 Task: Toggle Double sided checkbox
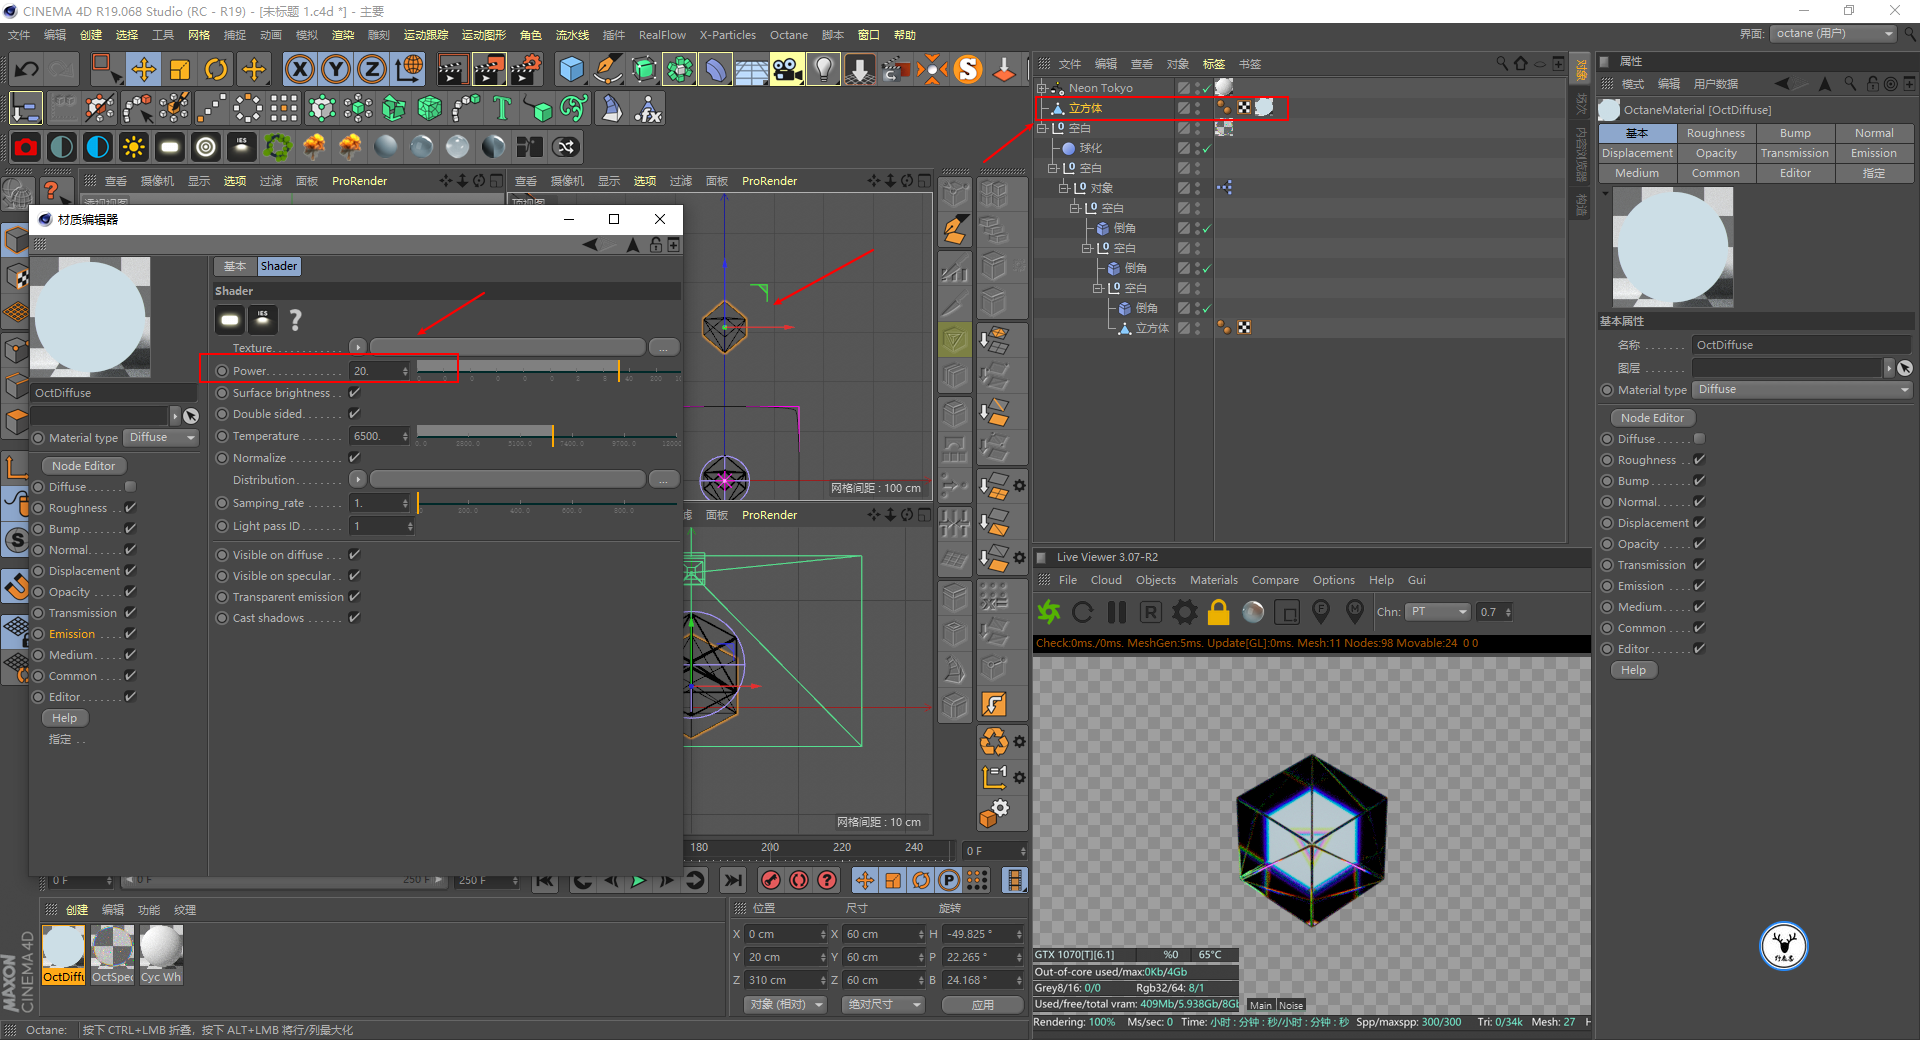(354, 414)
